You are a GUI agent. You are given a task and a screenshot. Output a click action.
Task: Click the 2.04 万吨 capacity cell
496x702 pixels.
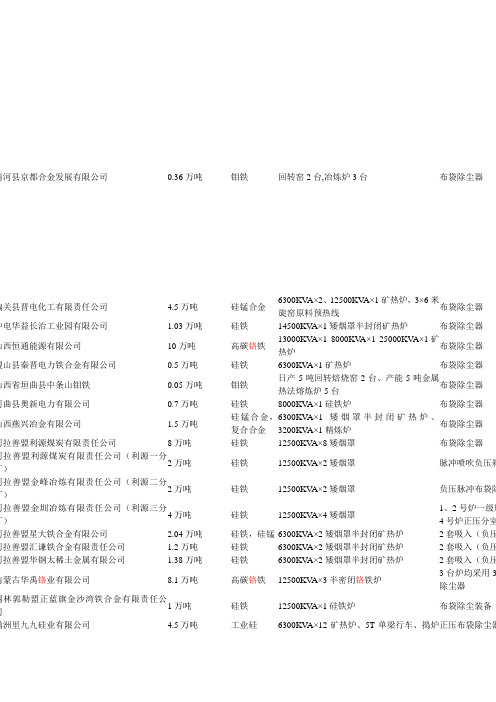[x=184, y=534]
